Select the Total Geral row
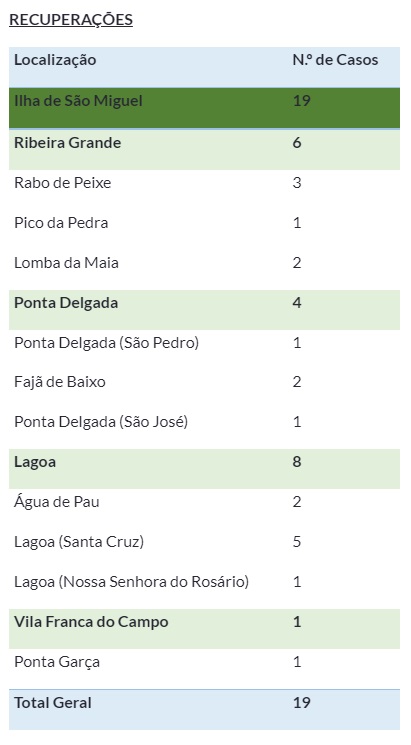The height and width of the screenshot is (745, 411). [204, 709]
